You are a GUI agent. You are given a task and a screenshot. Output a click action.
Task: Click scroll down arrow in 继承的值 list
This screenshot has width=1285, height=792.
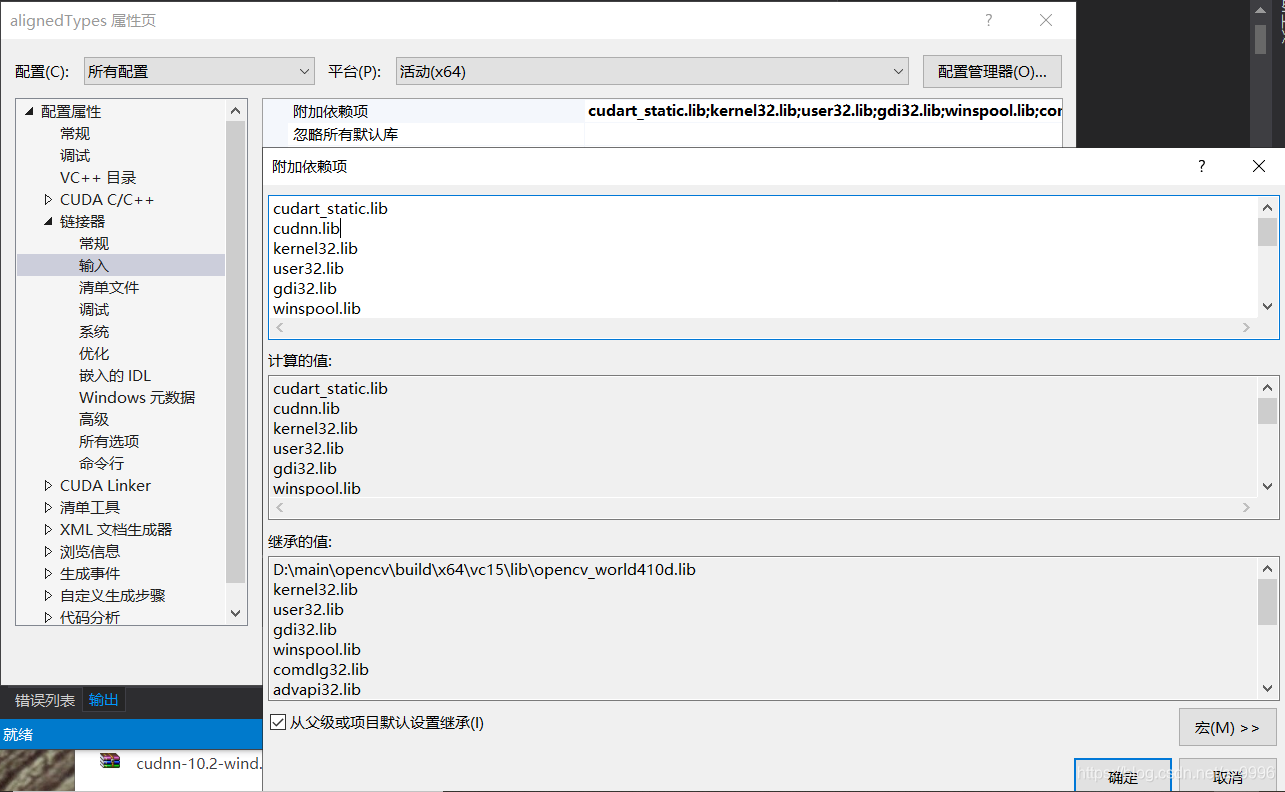1267,688
